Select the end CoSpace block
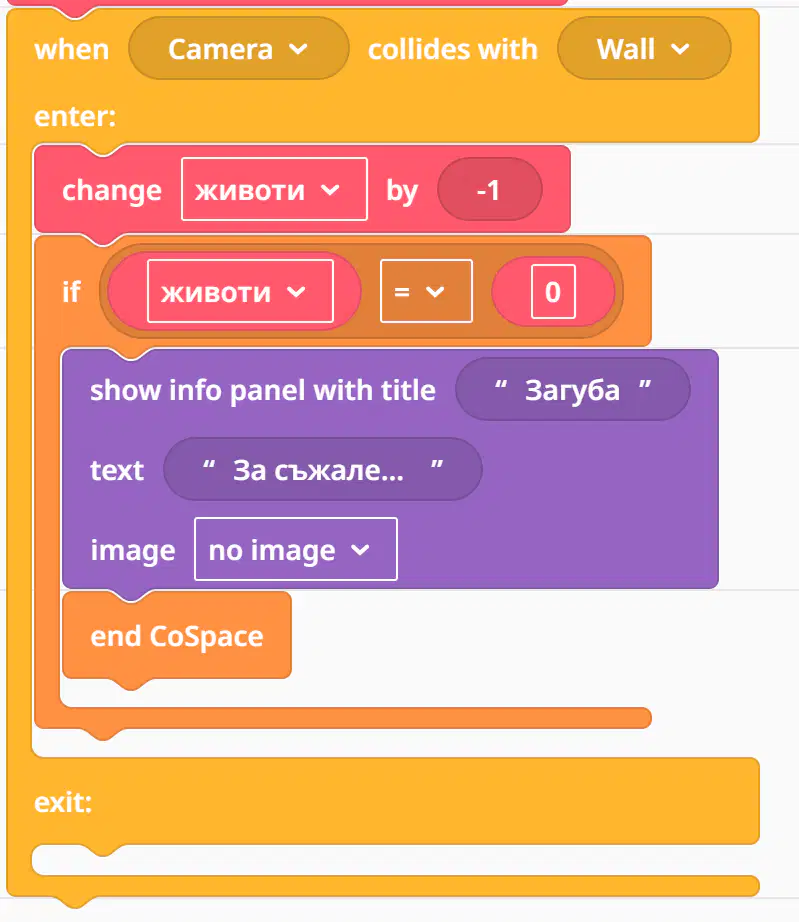This screenshot has height=922, width=799. click(177, 636)
